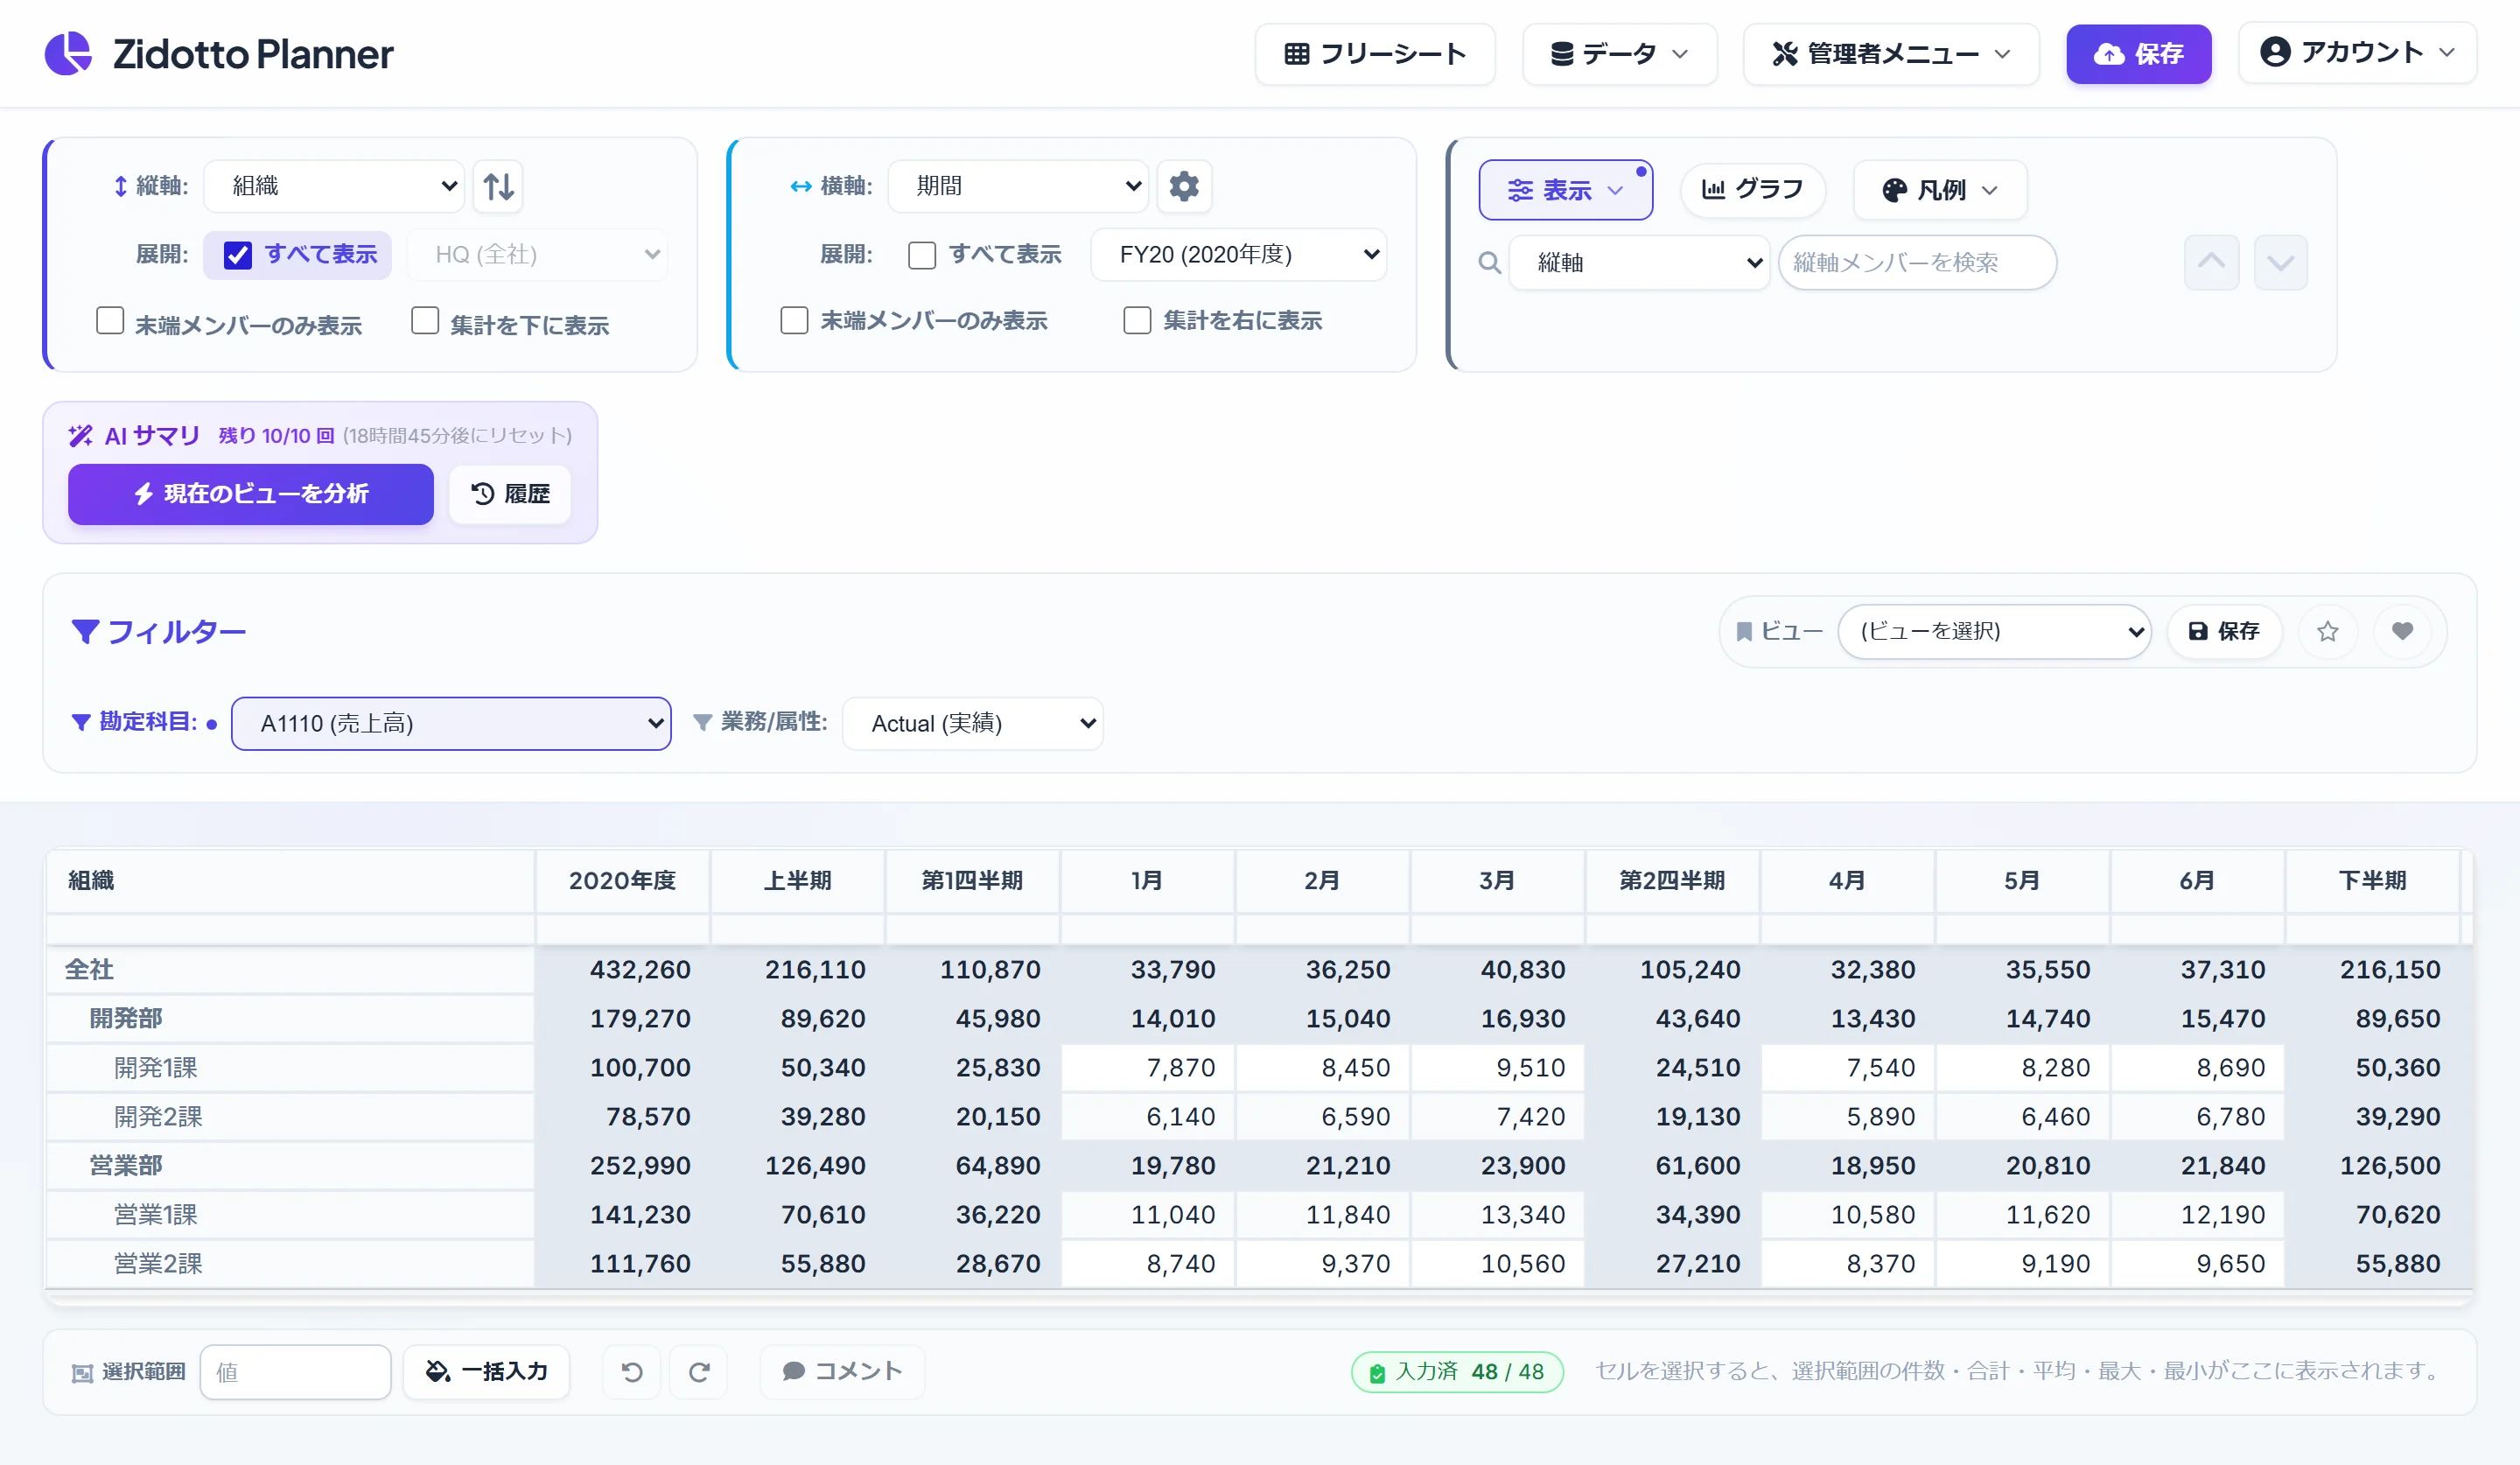Click the 一括入力 button
The image size is (2520, 1465).
point(487,1371)
